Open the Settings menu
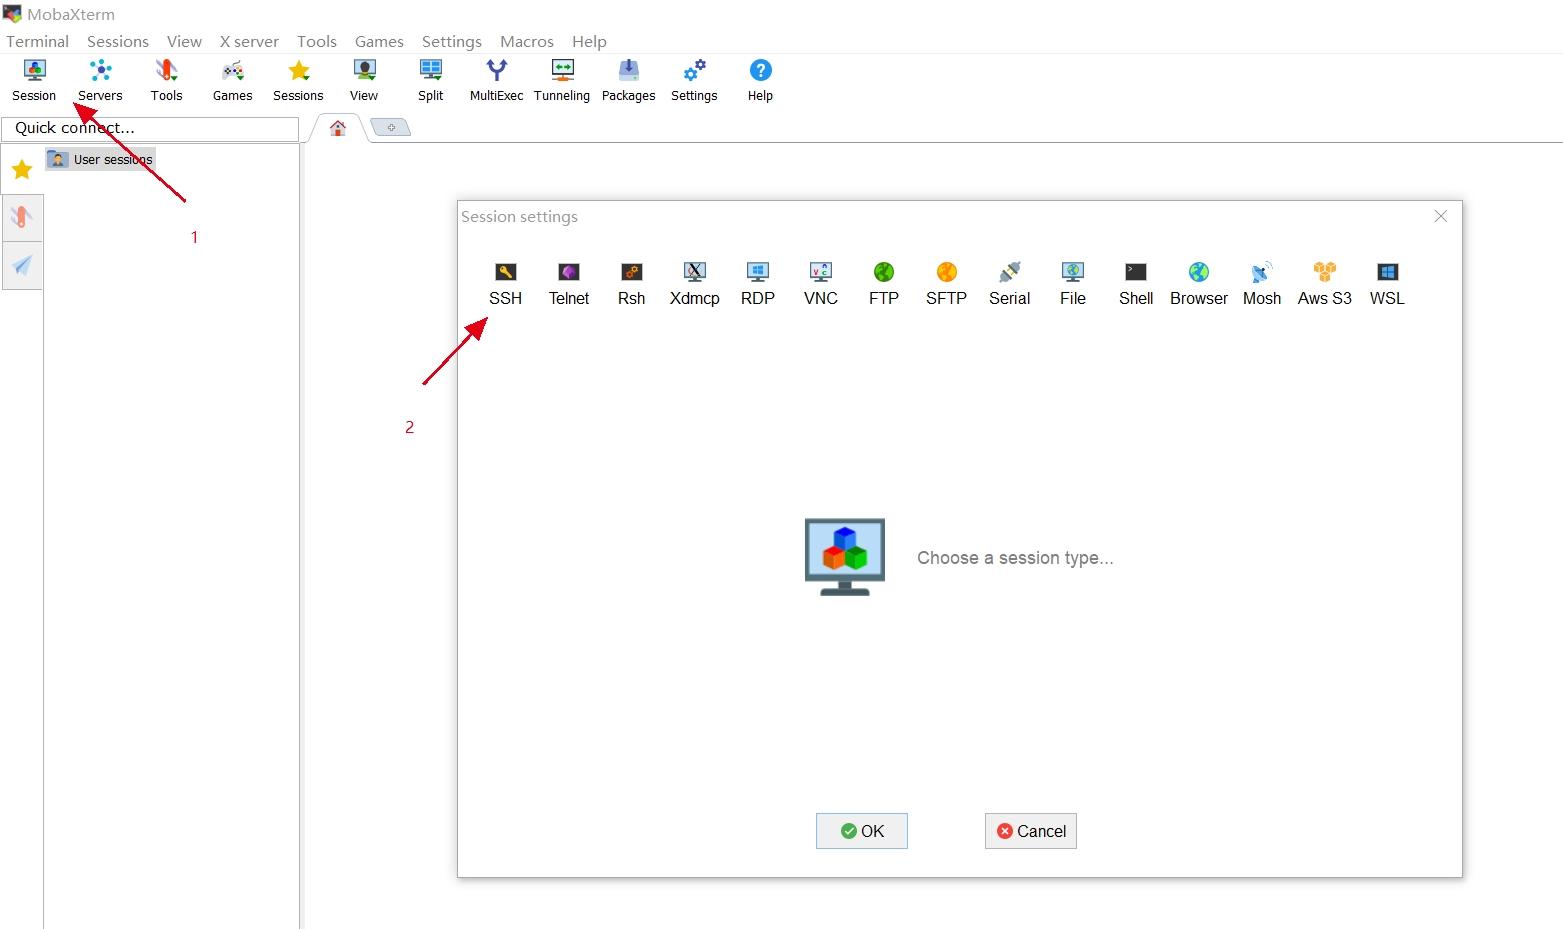The image size is (1563, 929). click(x=451, y=41)
